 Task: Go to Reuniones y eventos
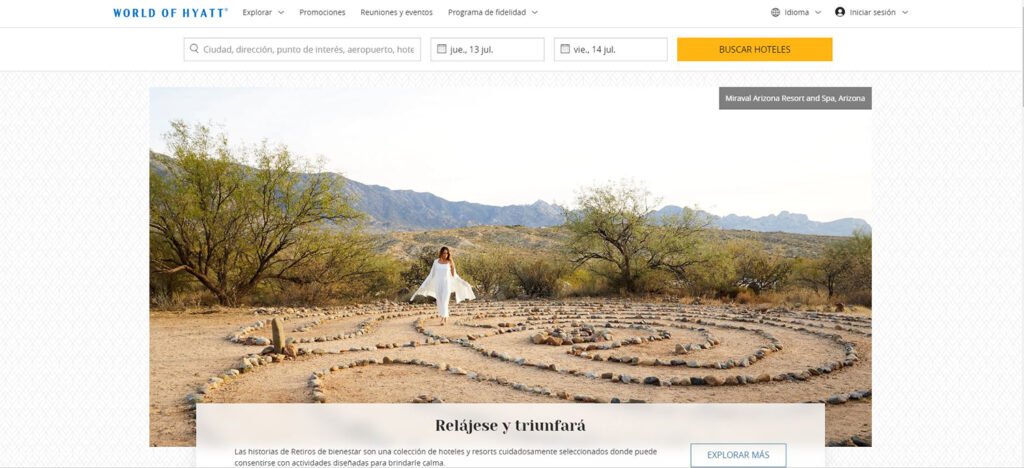coord(396,12)
